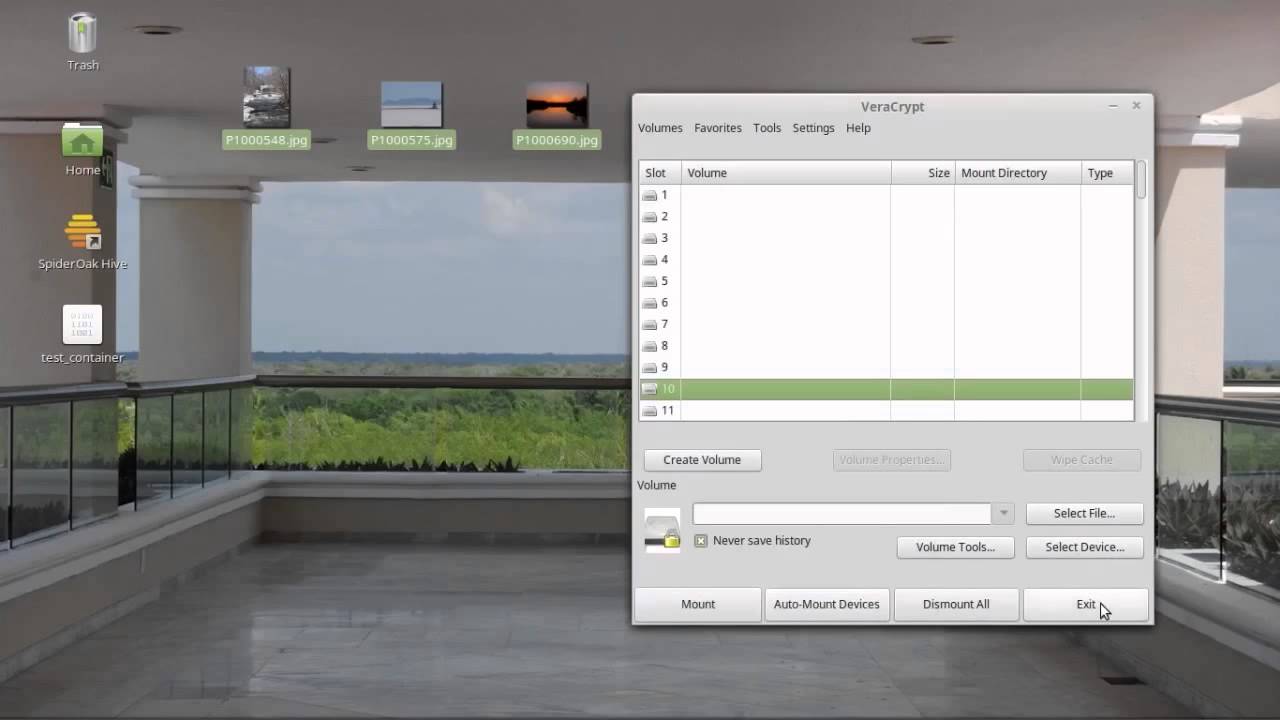The width and height of the screenshot is (1280, 720).
Task: Open the Settings menu
Action: (813, 128)
